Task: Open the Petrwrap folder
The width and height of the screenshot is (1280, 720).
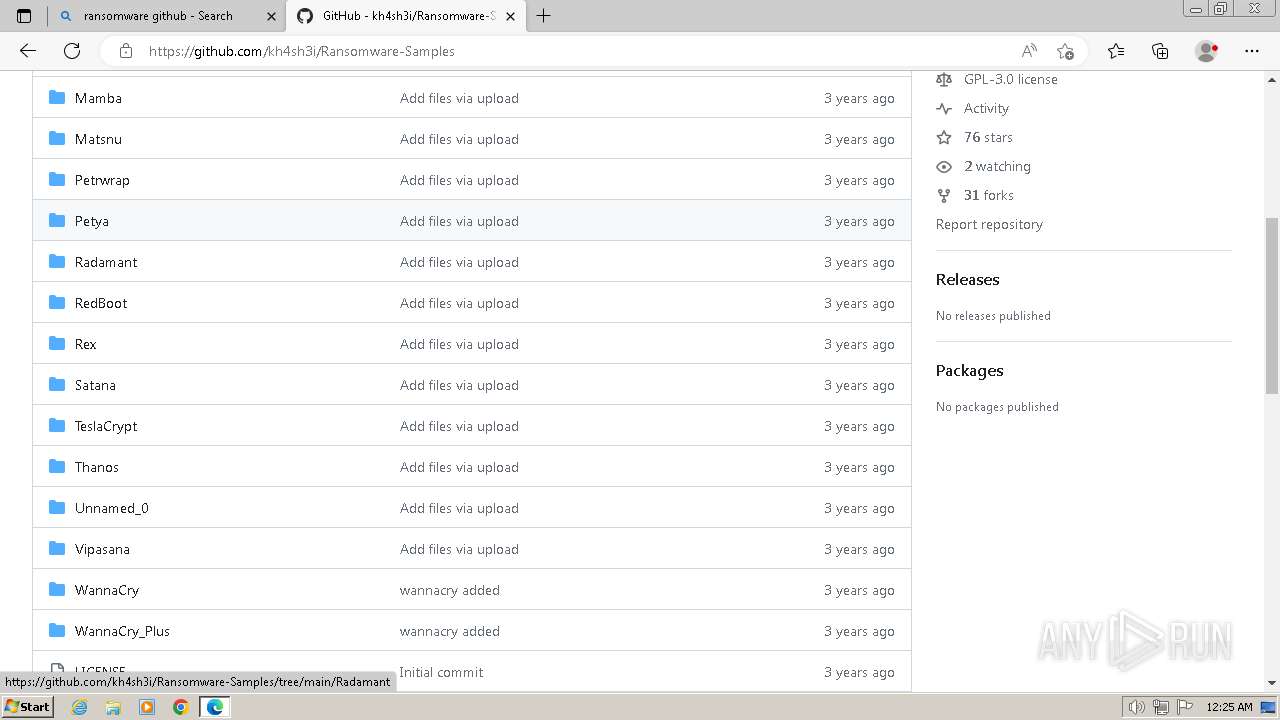Action: point(102,180)
